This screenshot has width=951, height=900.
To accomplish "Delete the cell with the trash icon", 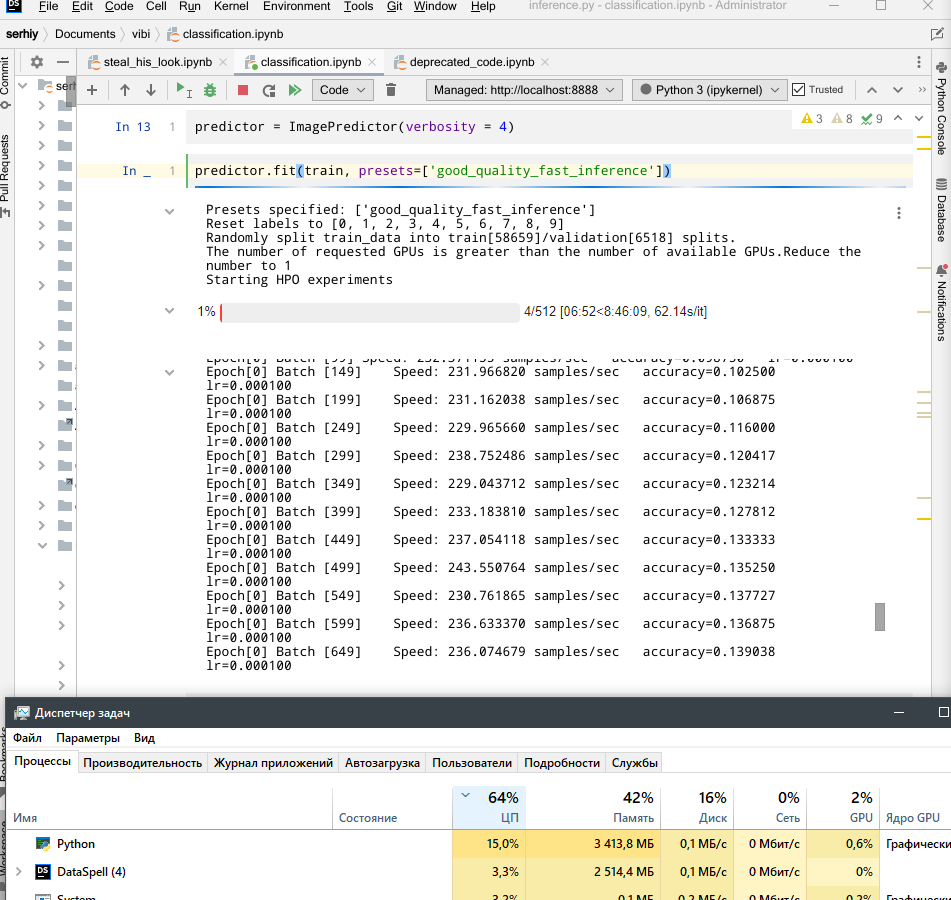I will pyautogui.click(x=391, y=90).
